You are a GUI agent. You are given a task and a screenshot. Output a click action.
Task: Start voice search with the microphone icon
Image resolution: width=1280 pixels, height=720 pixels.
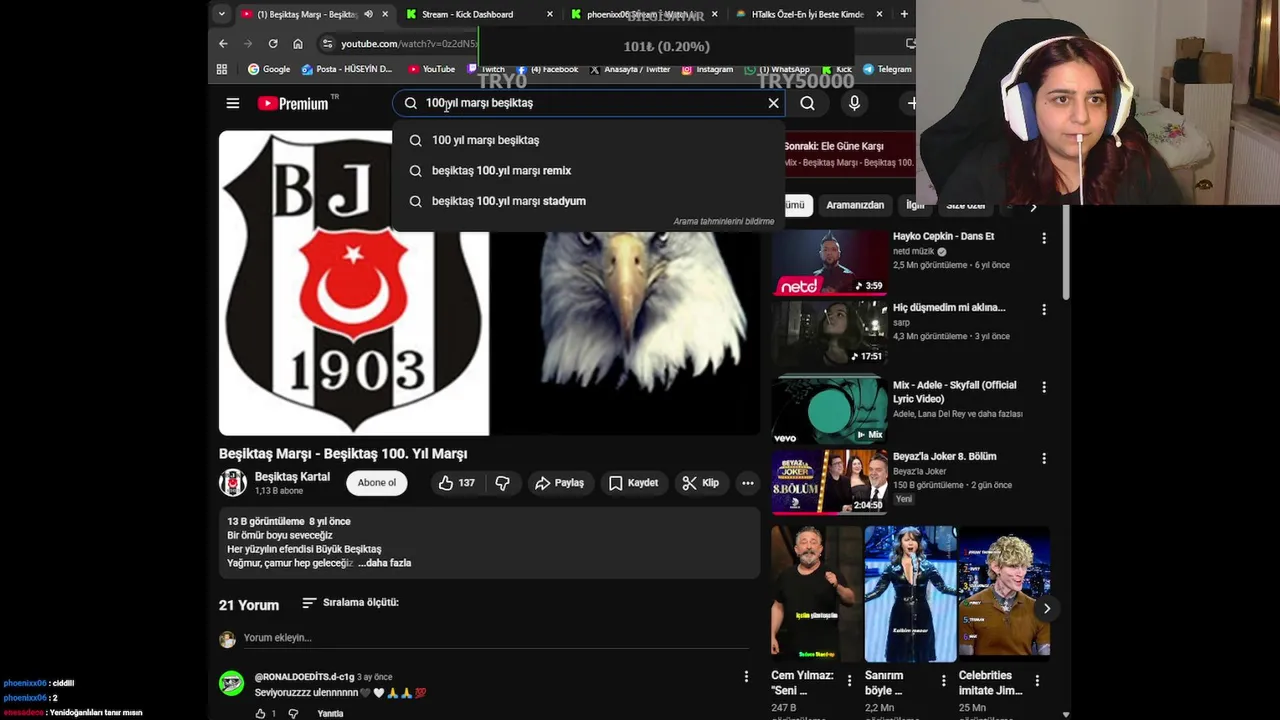click(x=854, y=103)
